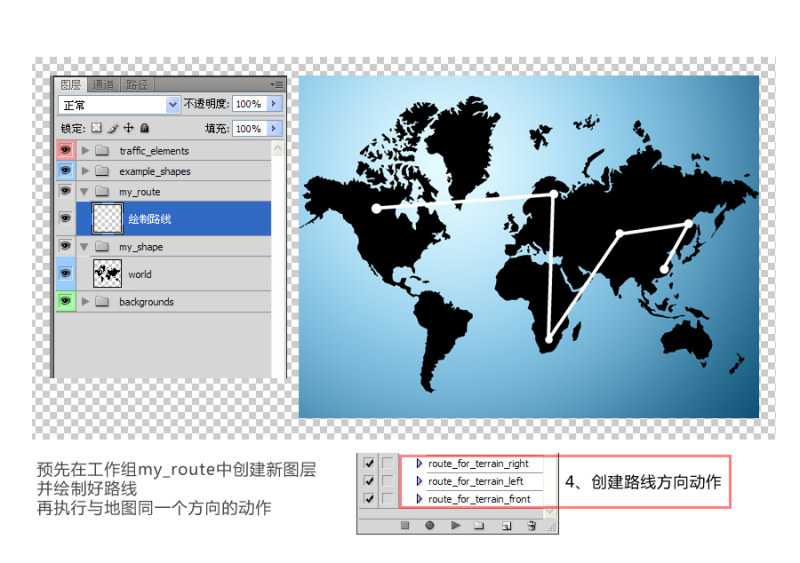Switch to 路径 Paths tab
This screenshot has width=800, height=563.
coord(137,84)
